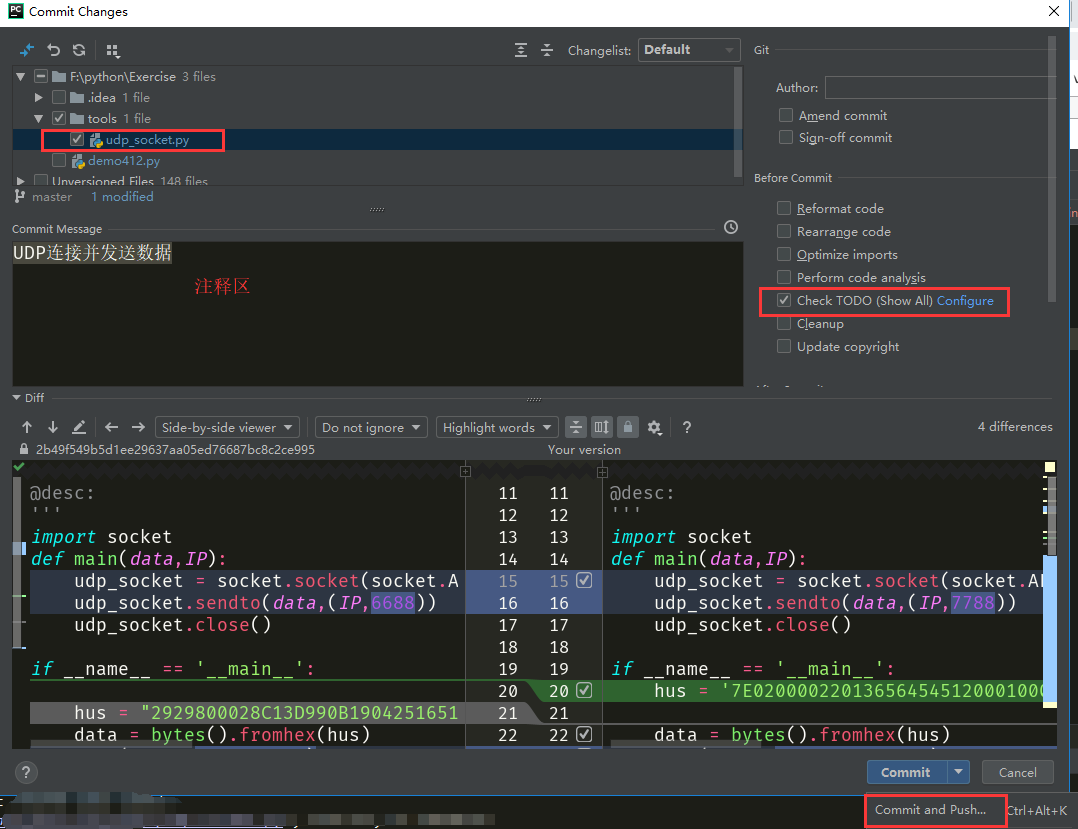
Task: Click the Collapse All icon in changes toolbar
Action: [x=547, y=50]
